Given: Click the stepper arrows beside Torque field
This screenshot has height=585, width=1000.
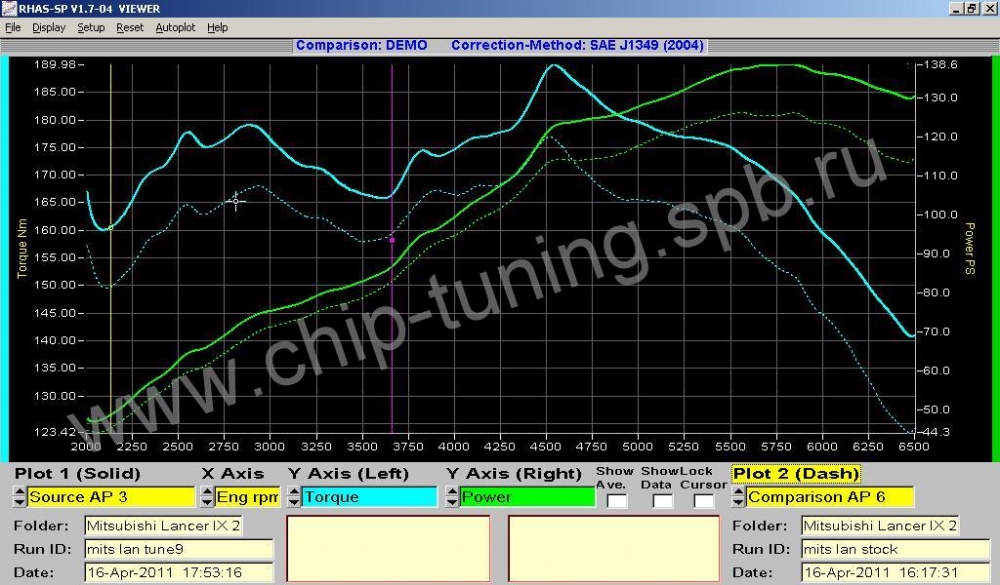Looking at the screenshot, I should pyautogui.click(x=294, y=497).
